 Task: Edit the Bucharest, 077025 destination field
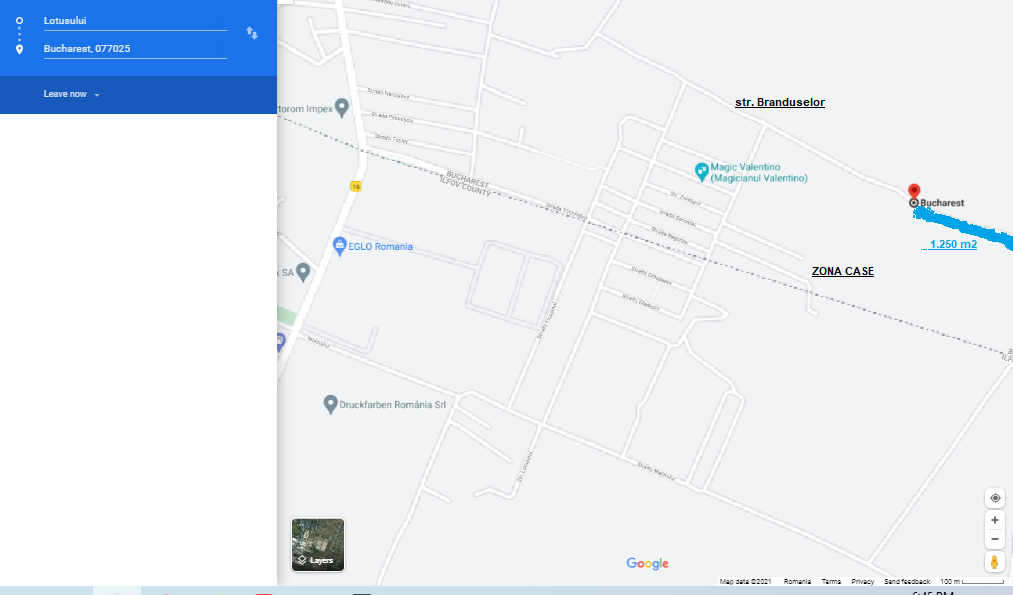(x=134, y=48)
